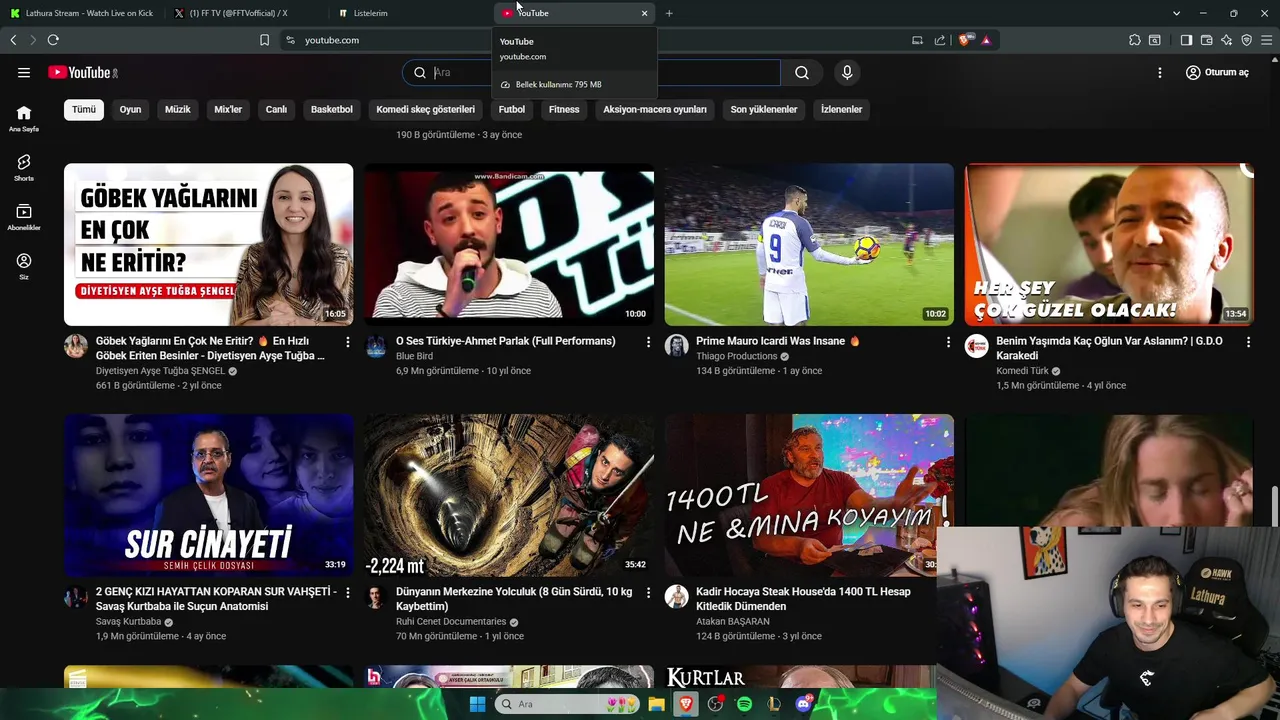
Task: Close the YouTube browser tab
Action: point(644,13)
